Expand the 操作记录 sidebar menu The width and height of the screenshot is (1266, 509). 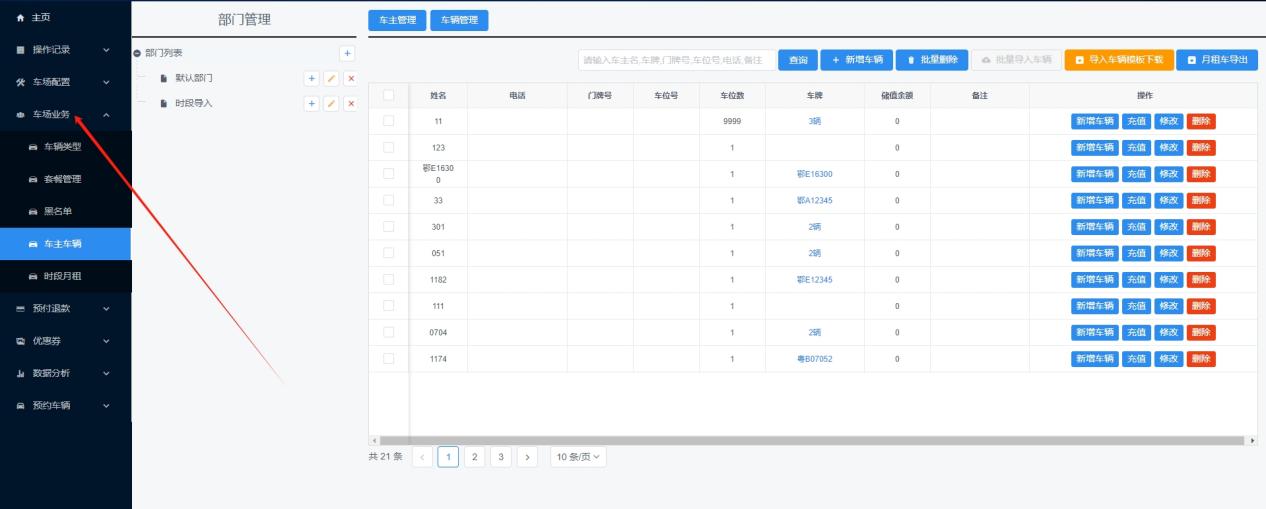[65, 49]
